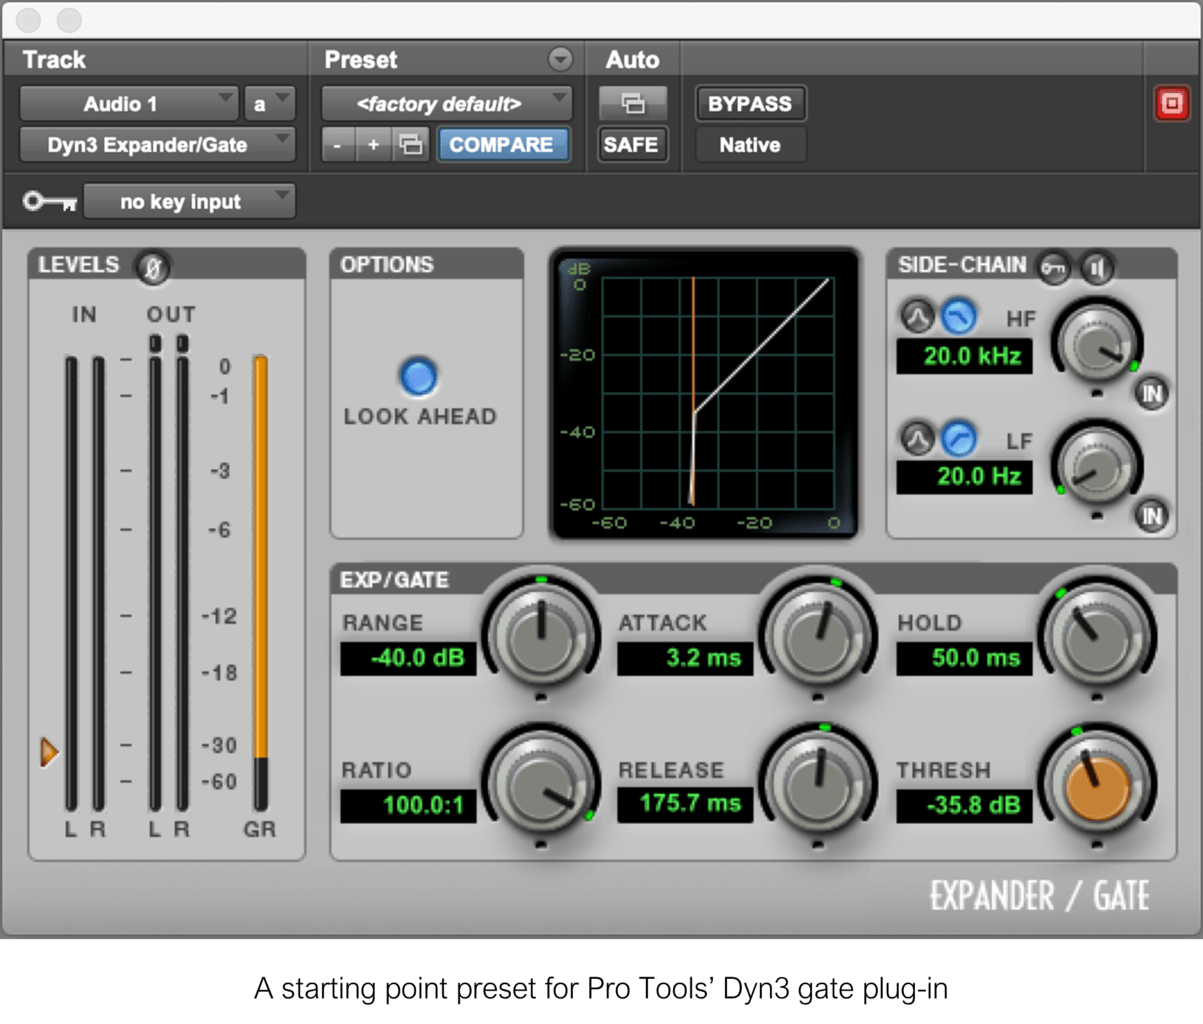Click the COMPARE button

(503, 144)
